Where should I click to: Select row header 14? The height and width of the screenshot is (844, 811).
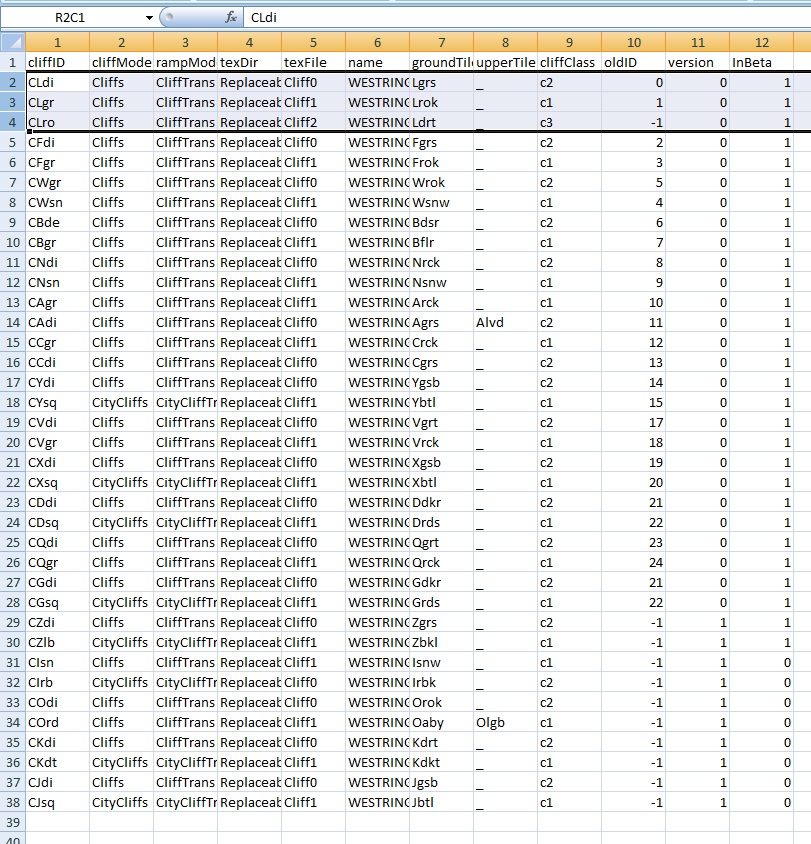(13, 322)
